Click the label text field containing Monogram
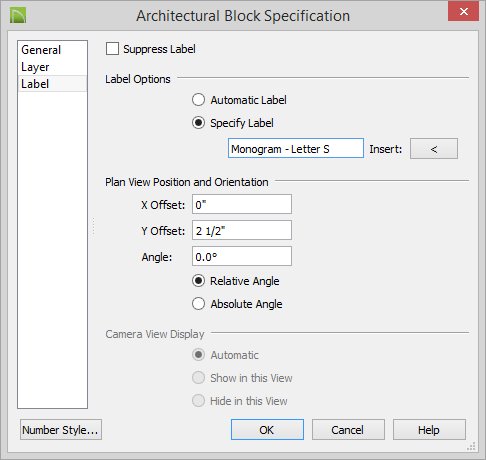 296,148
